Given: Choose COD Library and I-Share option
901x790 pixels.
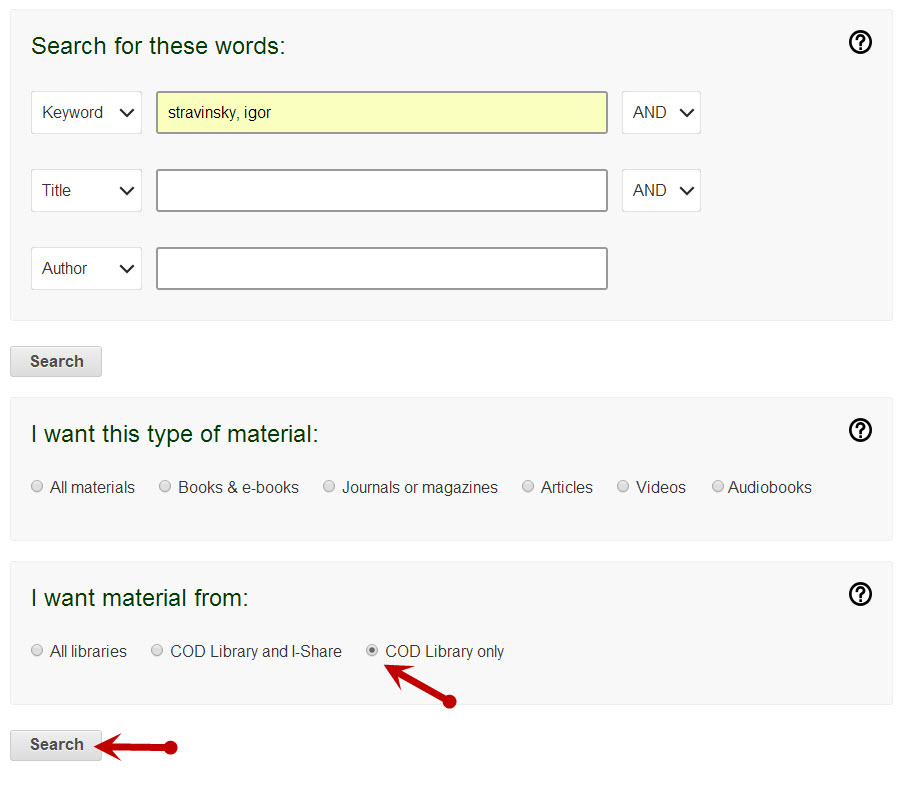Looking at the screenshot, I should point(157,651).
